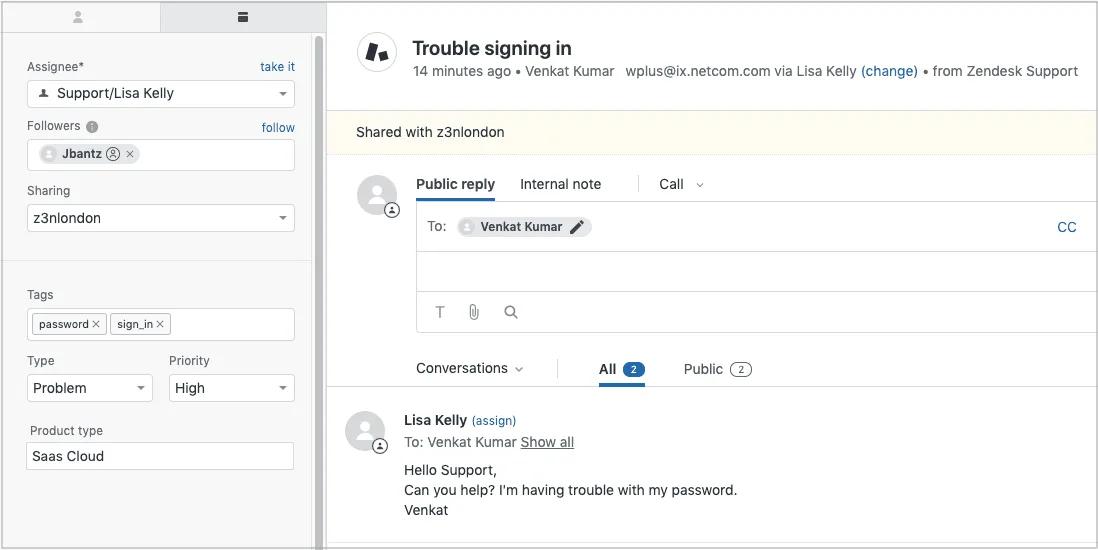Click the search magnifier icon in composer
The image size is (1098, 550).
click(x=511, y=312)
